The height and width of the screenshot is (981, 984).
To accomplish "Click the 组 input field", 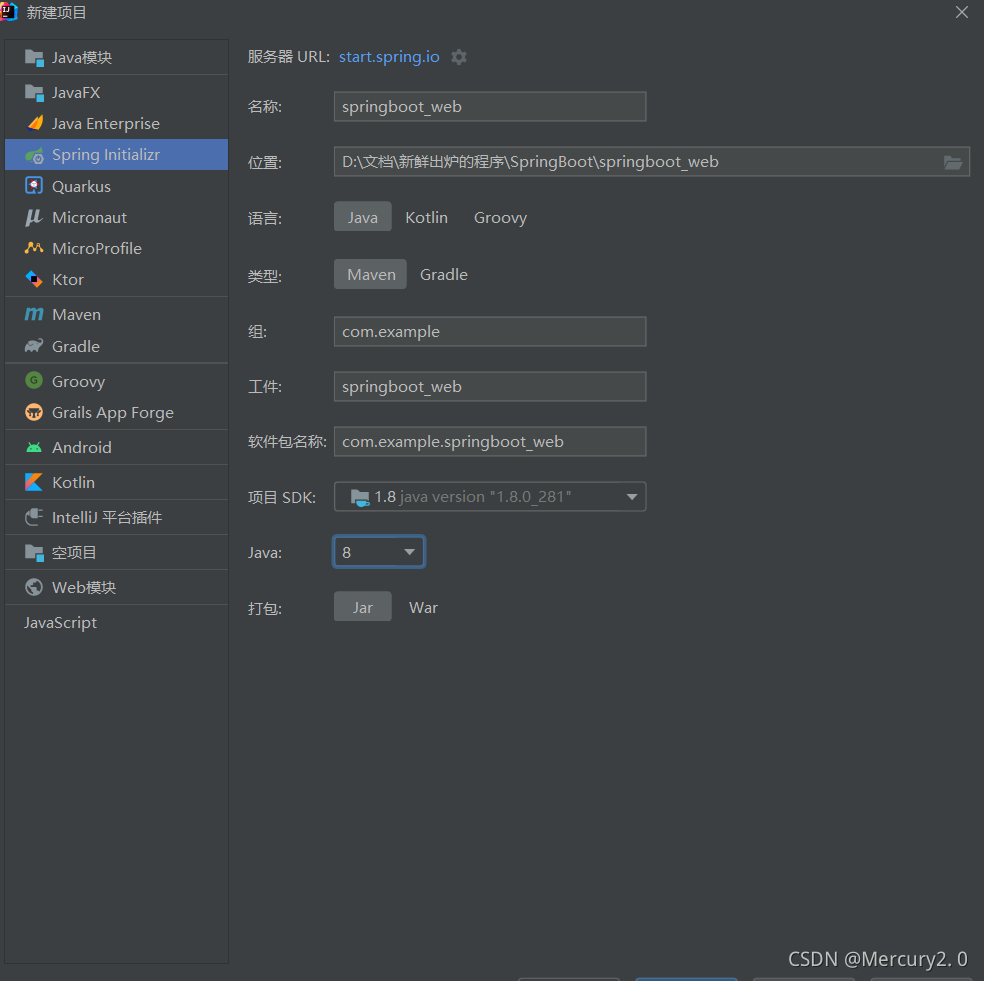I will tap(490, 331).
